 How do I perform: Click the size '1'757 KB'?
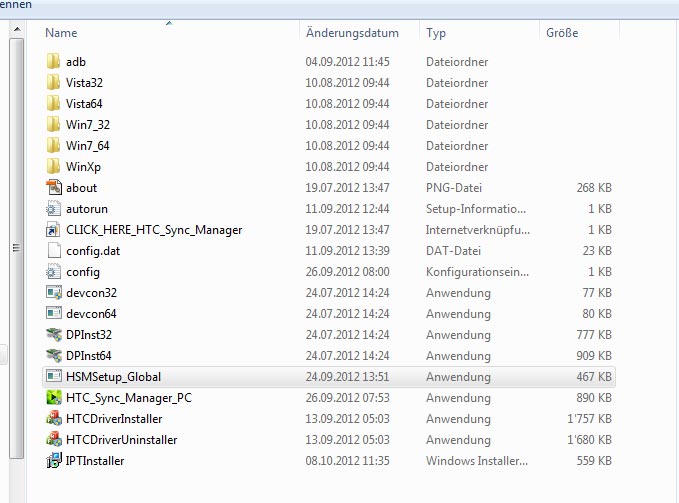click(x=589, y=419)
